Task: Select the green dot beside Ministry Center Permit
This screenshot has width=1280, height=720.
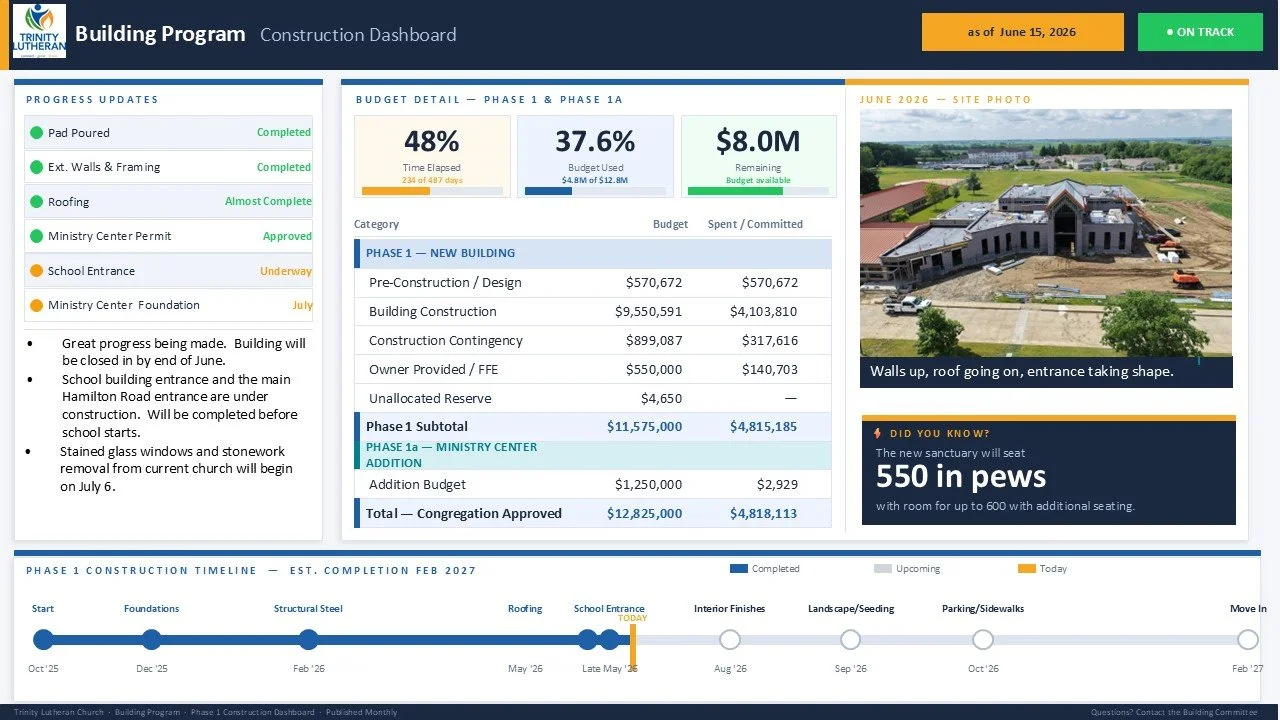Action: pos(37,236)
